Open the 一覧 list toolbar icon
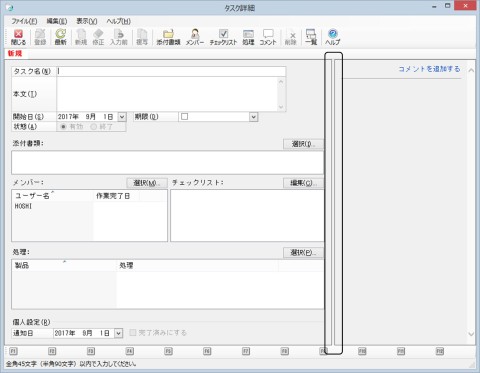The image size is (480, 373). pyautogui.click(x=311, y=37)
